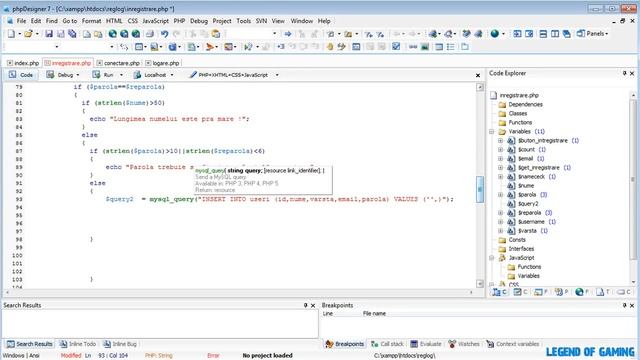This screenshot has width=640, height=360.
Task: Click the New file icon
Action: pos(11,34)
